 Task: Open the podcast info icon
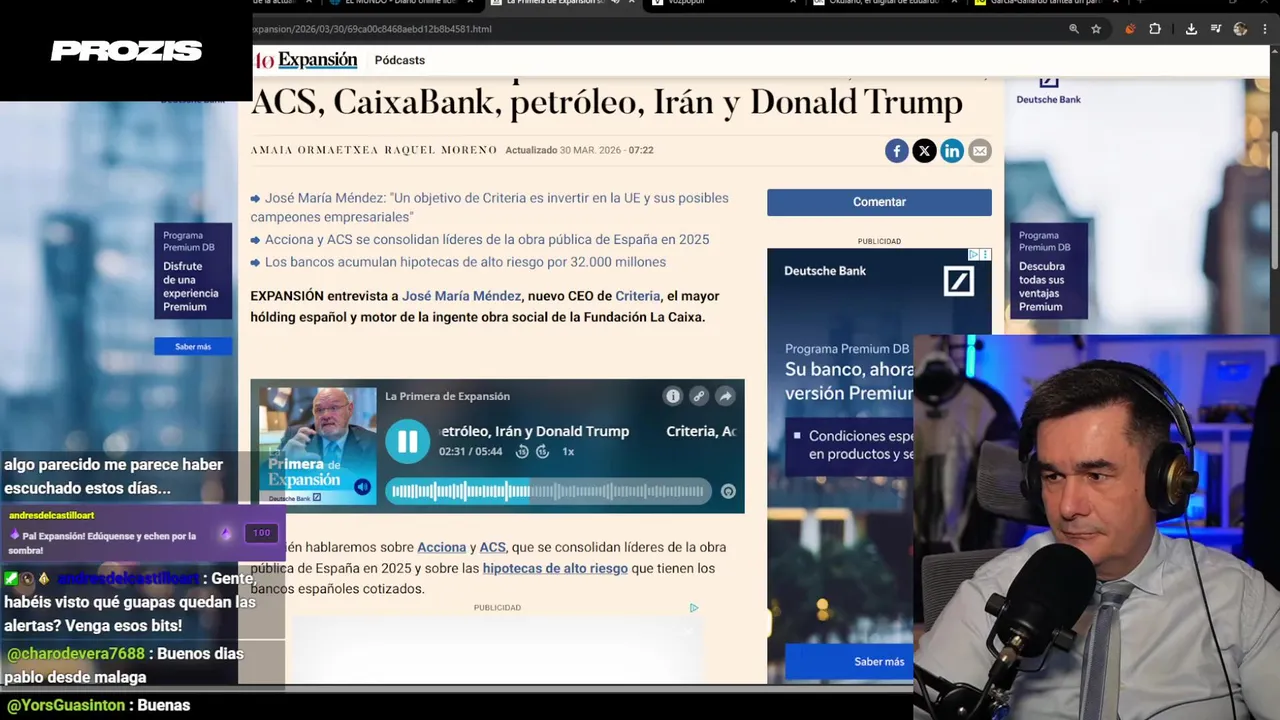(673, 396)
